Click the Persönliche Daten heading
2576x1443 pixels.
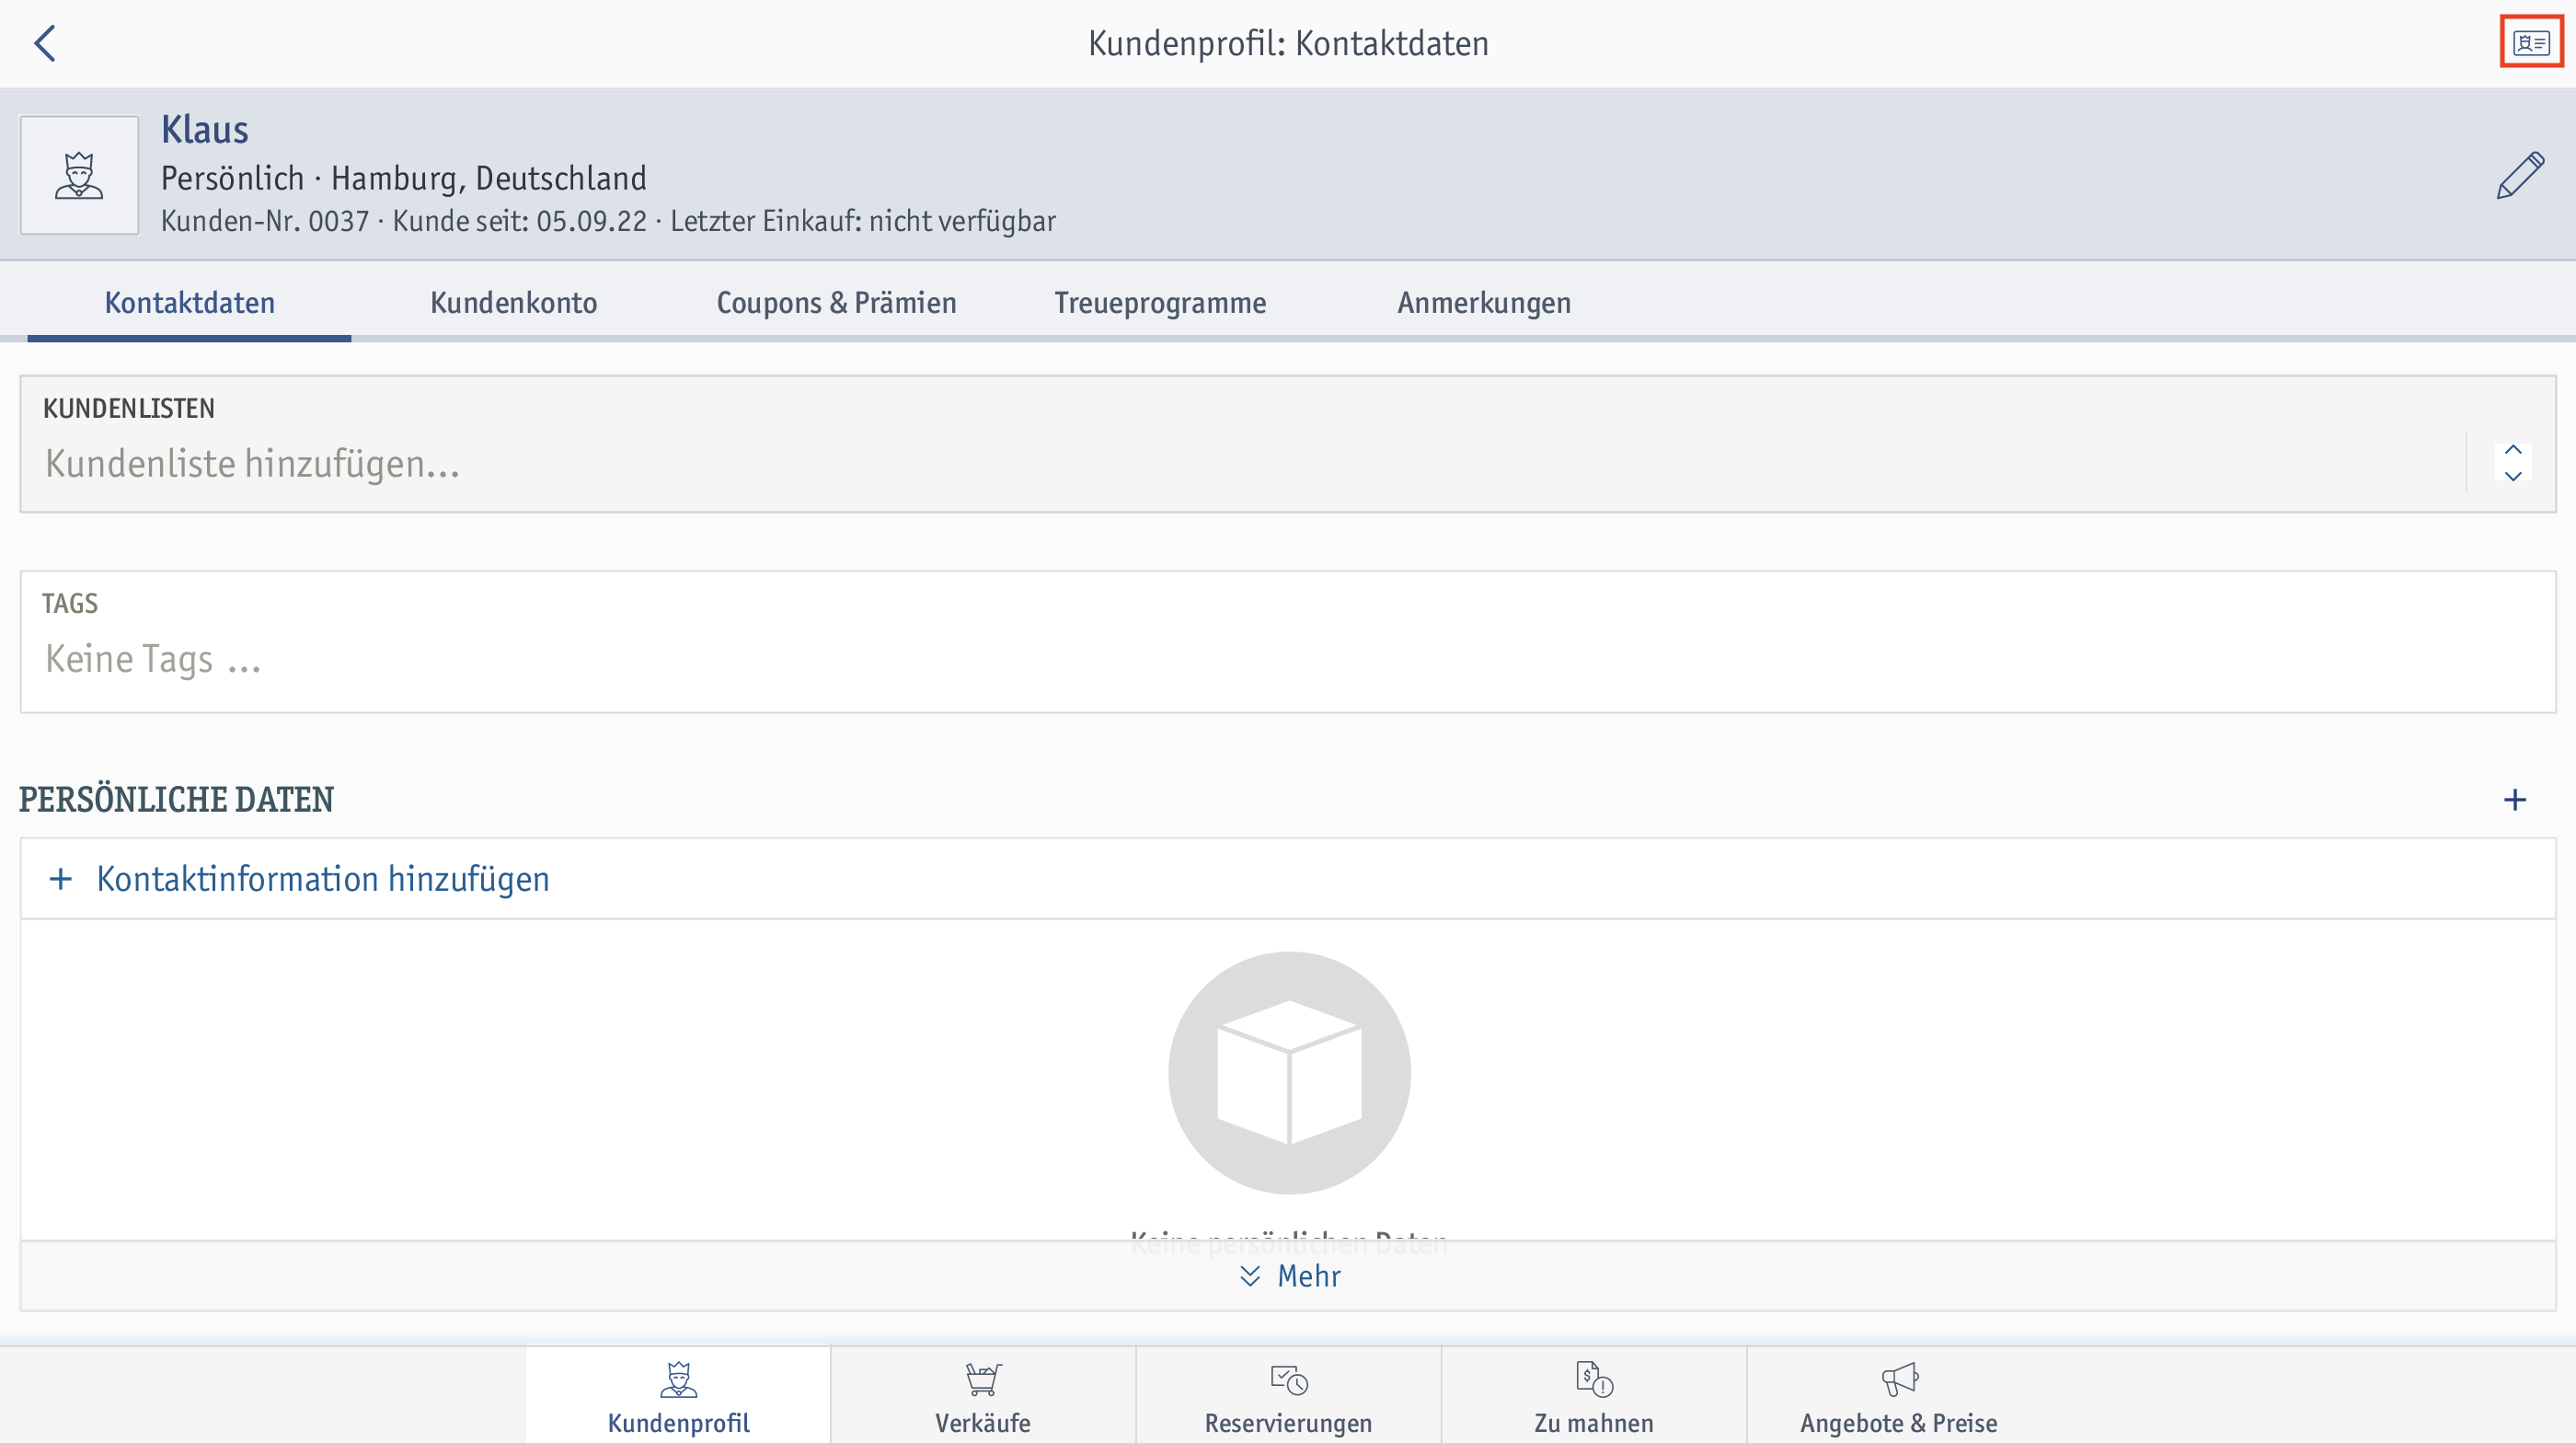point(176,799)
